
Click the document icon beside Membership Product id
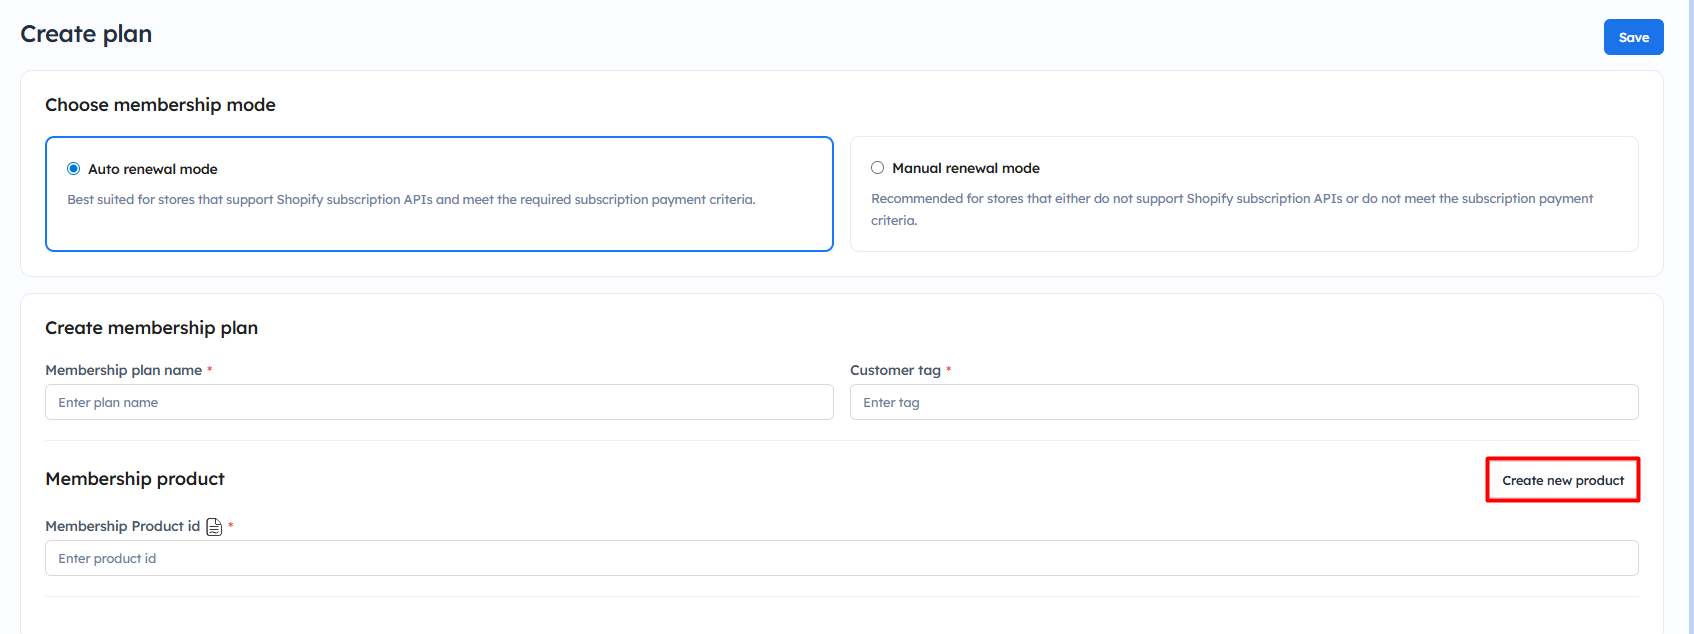click(214, 527)
